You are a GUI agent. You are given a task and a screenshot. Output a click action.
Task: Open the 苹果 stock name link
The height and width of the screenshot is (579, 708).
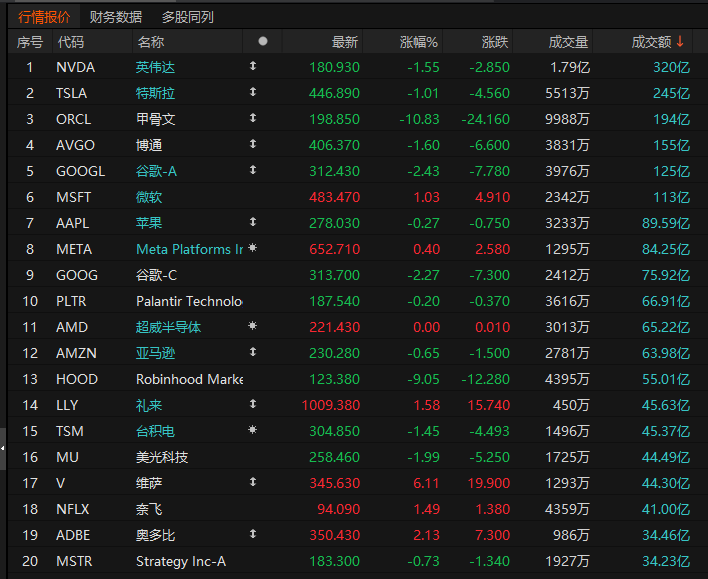[x=149, y=223]
